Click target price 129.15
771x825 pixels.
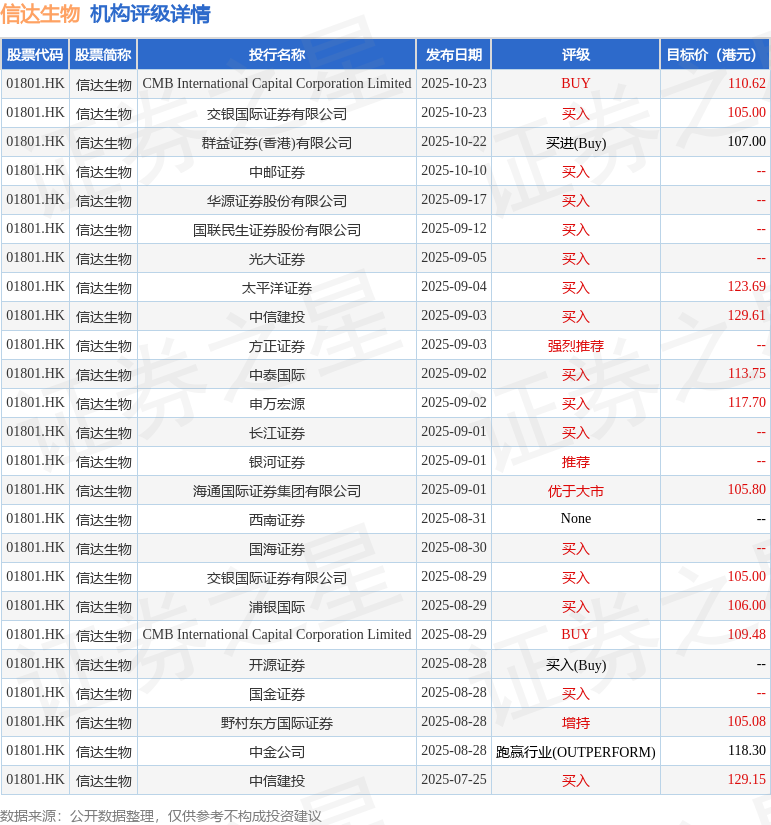point(746,779)
